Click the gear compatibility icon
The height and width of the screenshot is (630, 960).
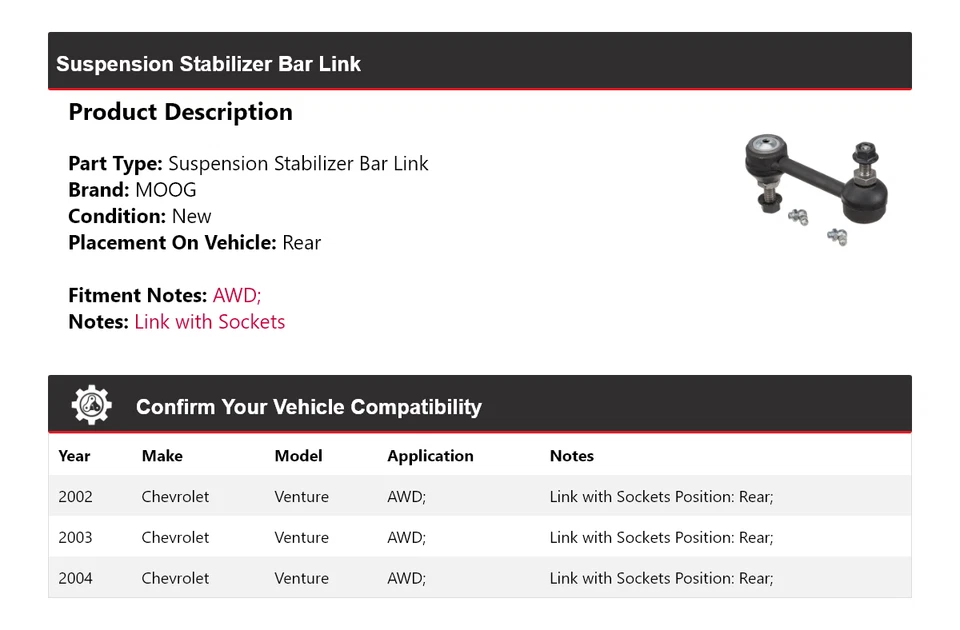tap(92, 405)
